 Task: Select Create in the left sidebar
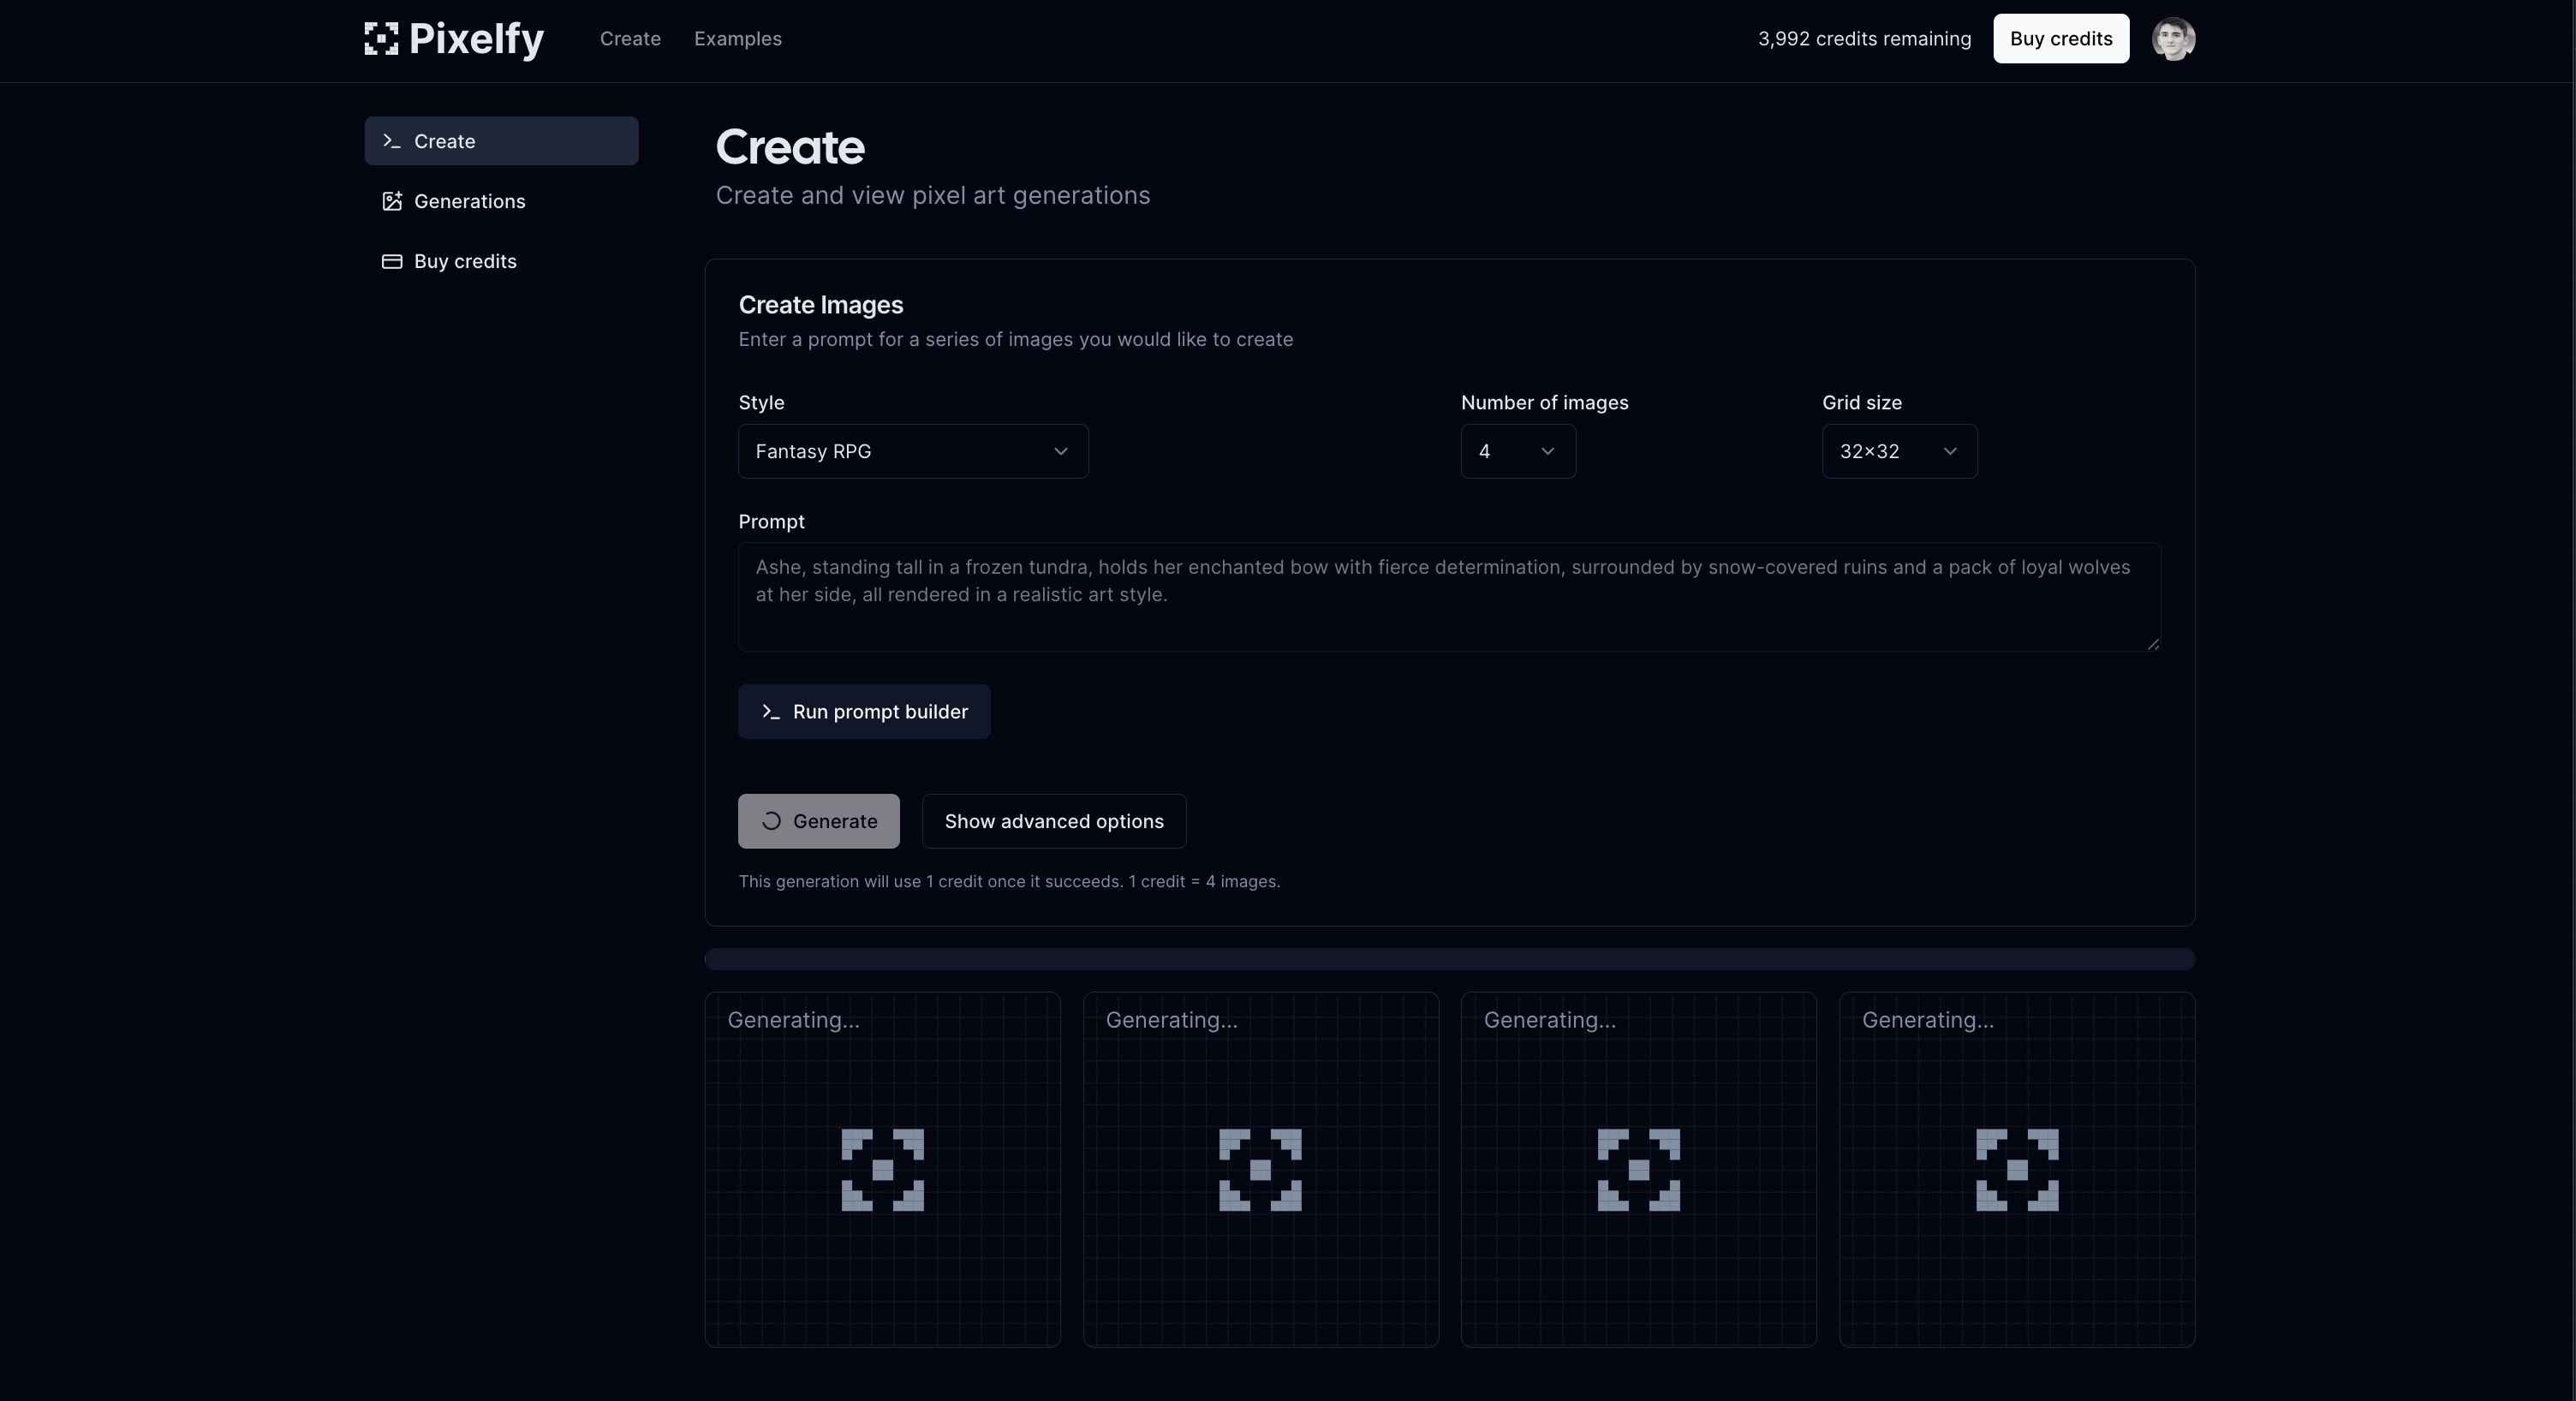(501, 141)
